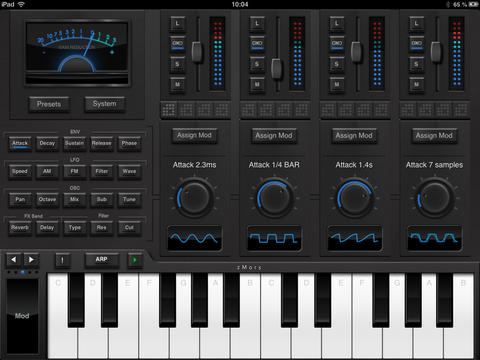Click the volume fader handle on channel two
Viewport: 480px width, 360px height.
click(x=277, y=69)
